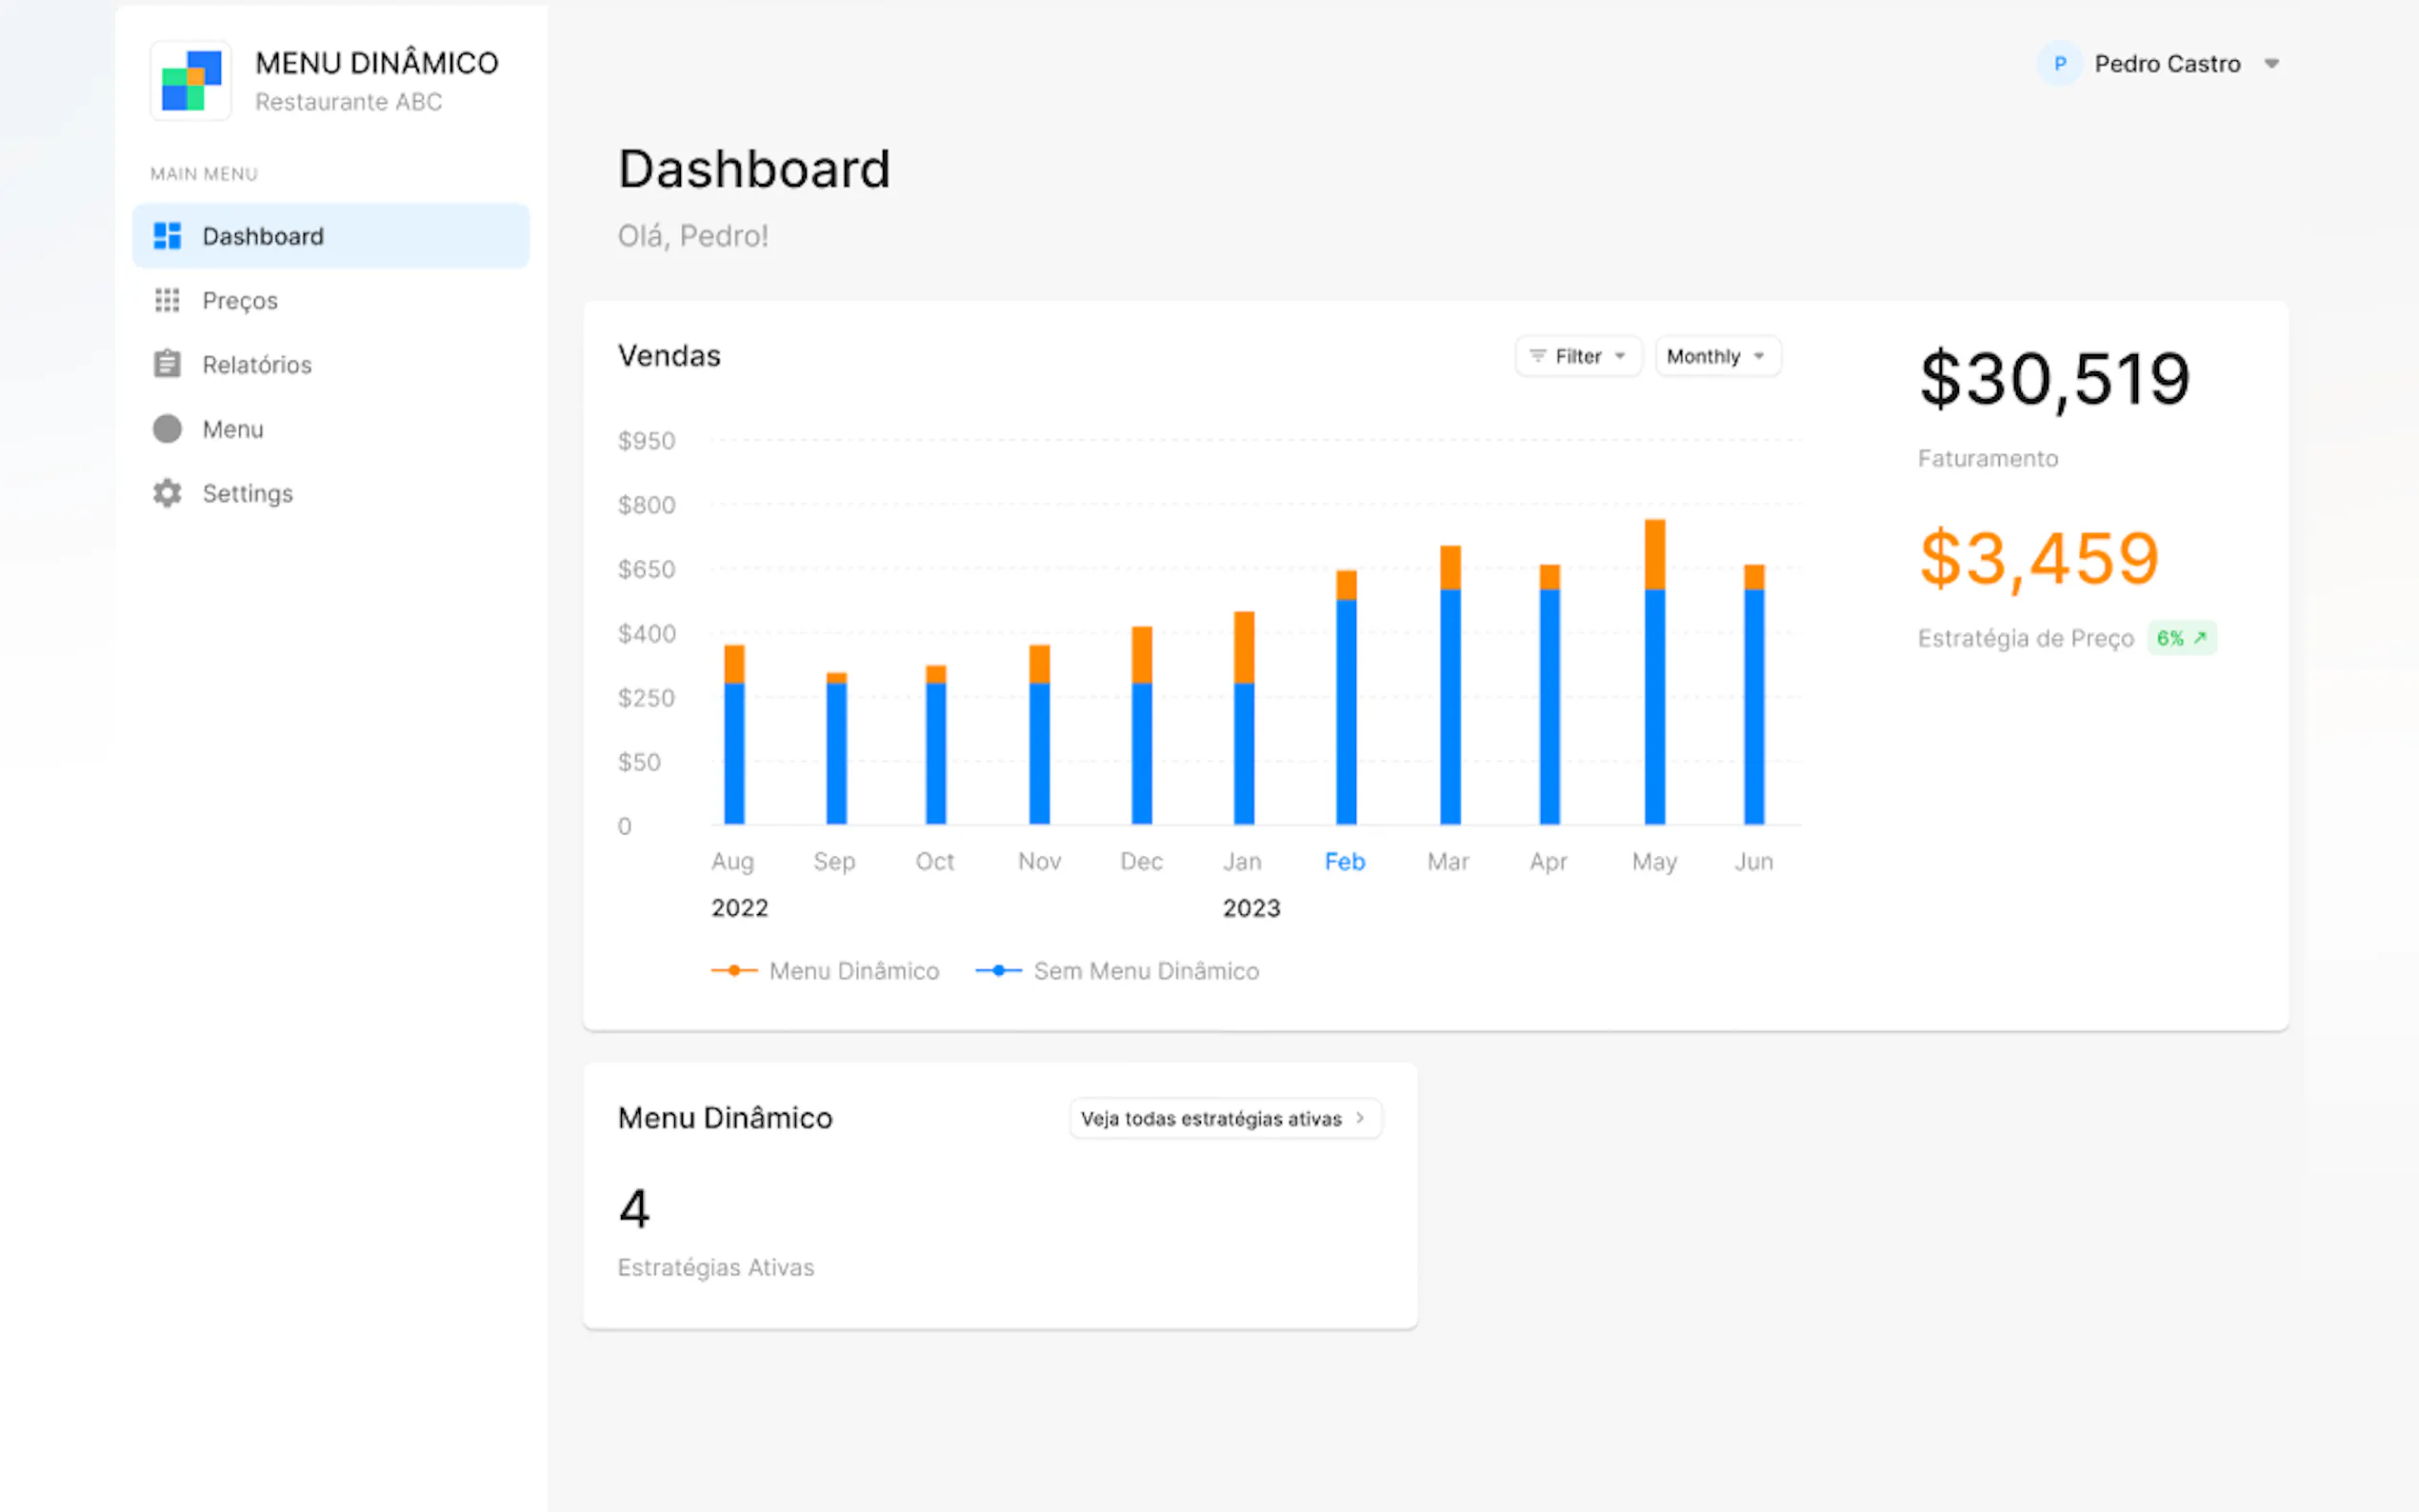Click the Settings gear icon
Screen dimensions: 2419x1512
coord(167,493)
